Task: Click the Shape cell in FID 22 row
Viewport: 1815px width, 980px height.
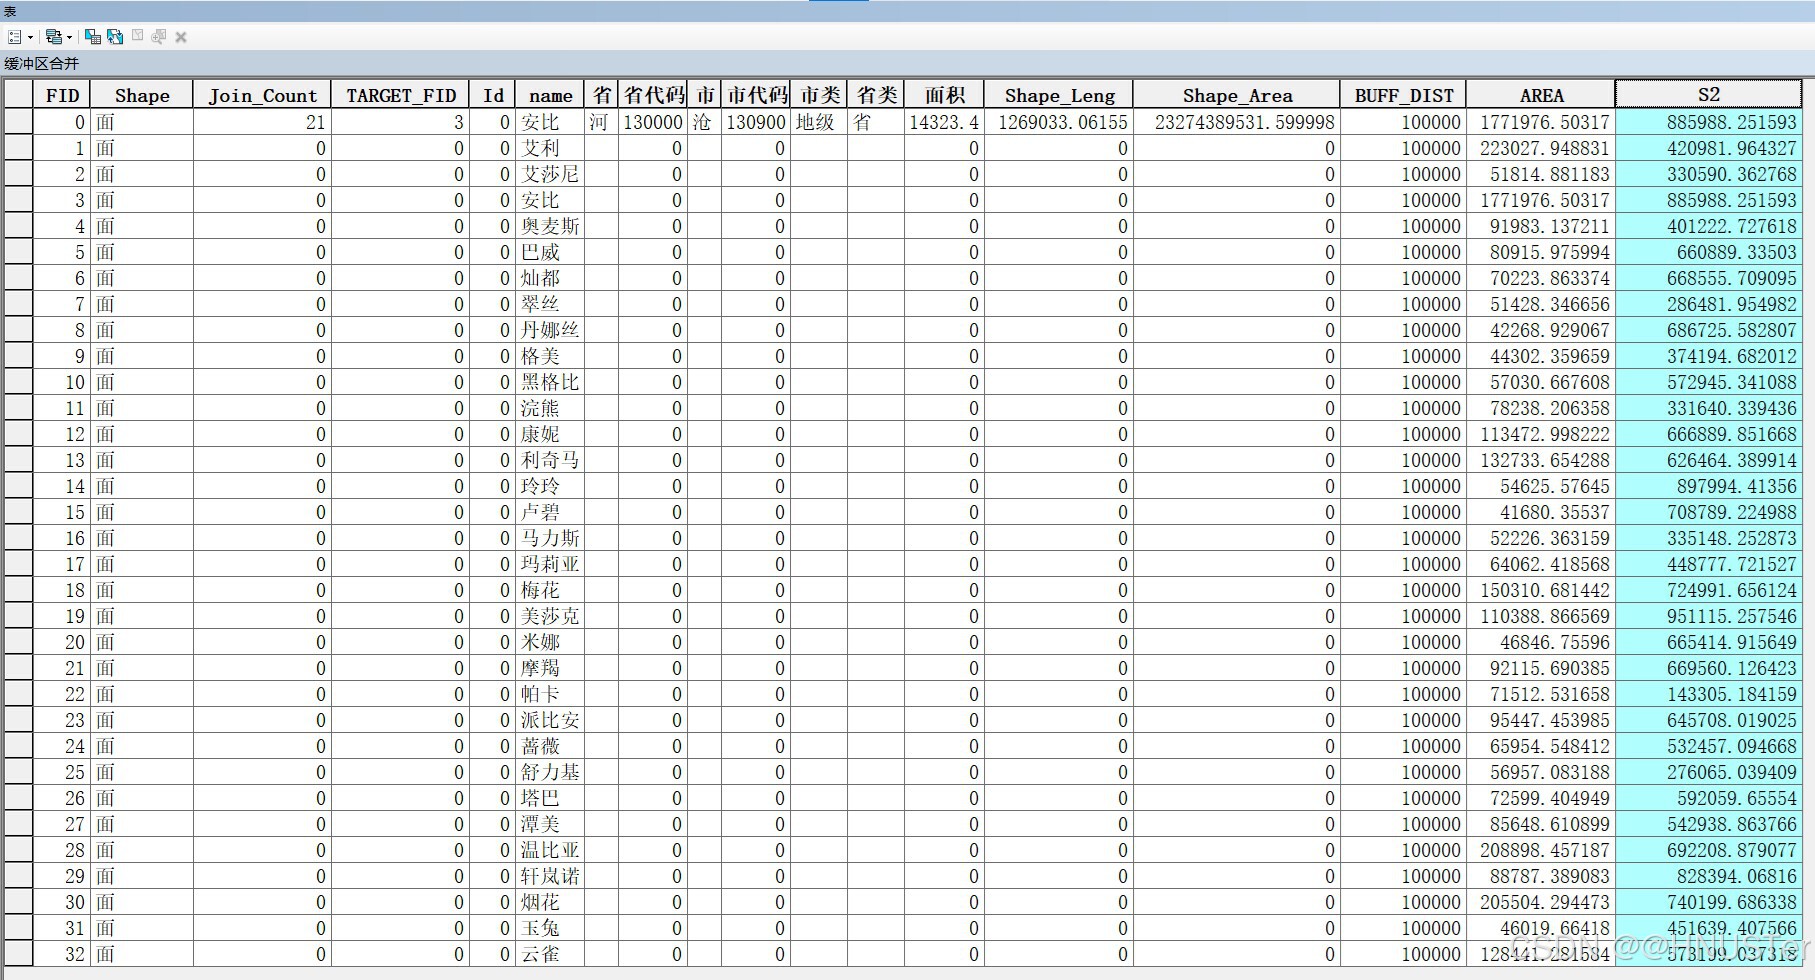Action: 142,694
